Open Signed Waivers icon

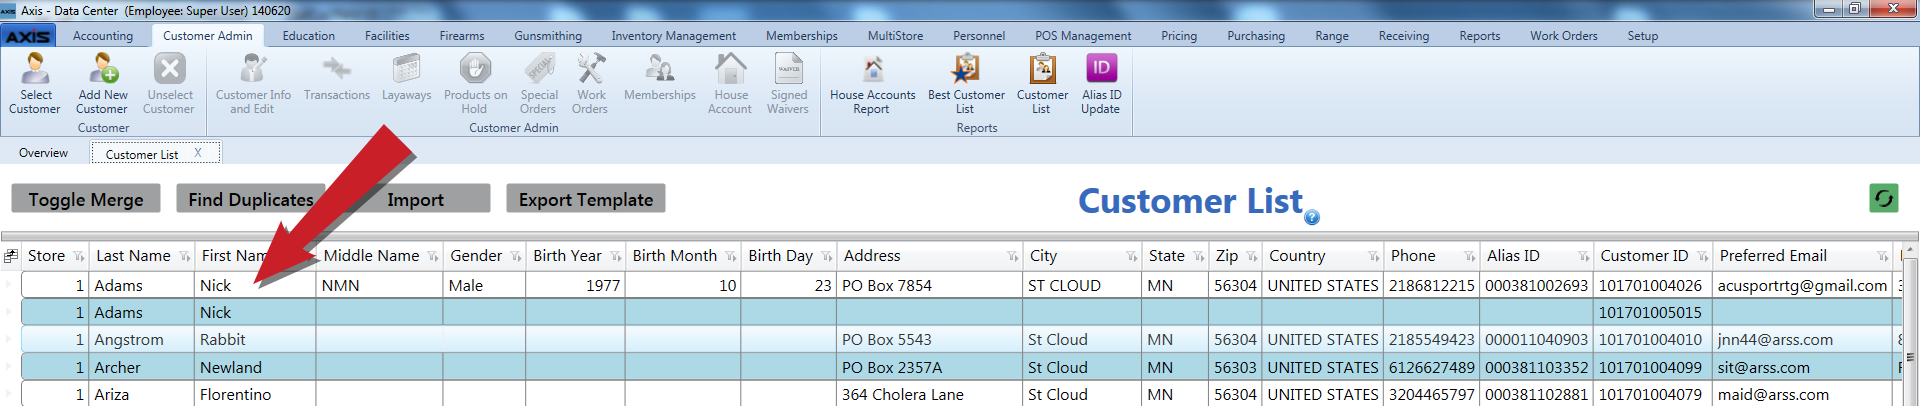pyautogui.click(x=788, y=83)
